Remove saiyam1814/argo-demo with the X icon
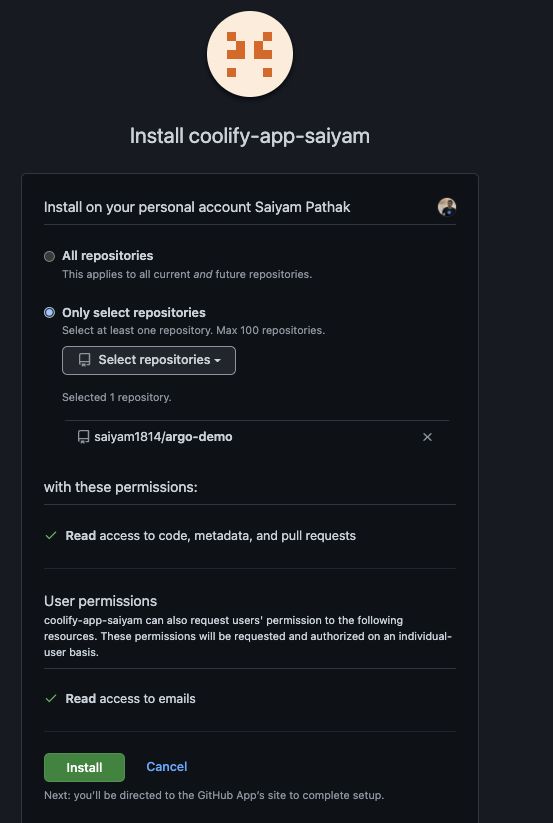The width and height of the screenshot is (553, 823). pyautogui.click(x=427, y=437)
